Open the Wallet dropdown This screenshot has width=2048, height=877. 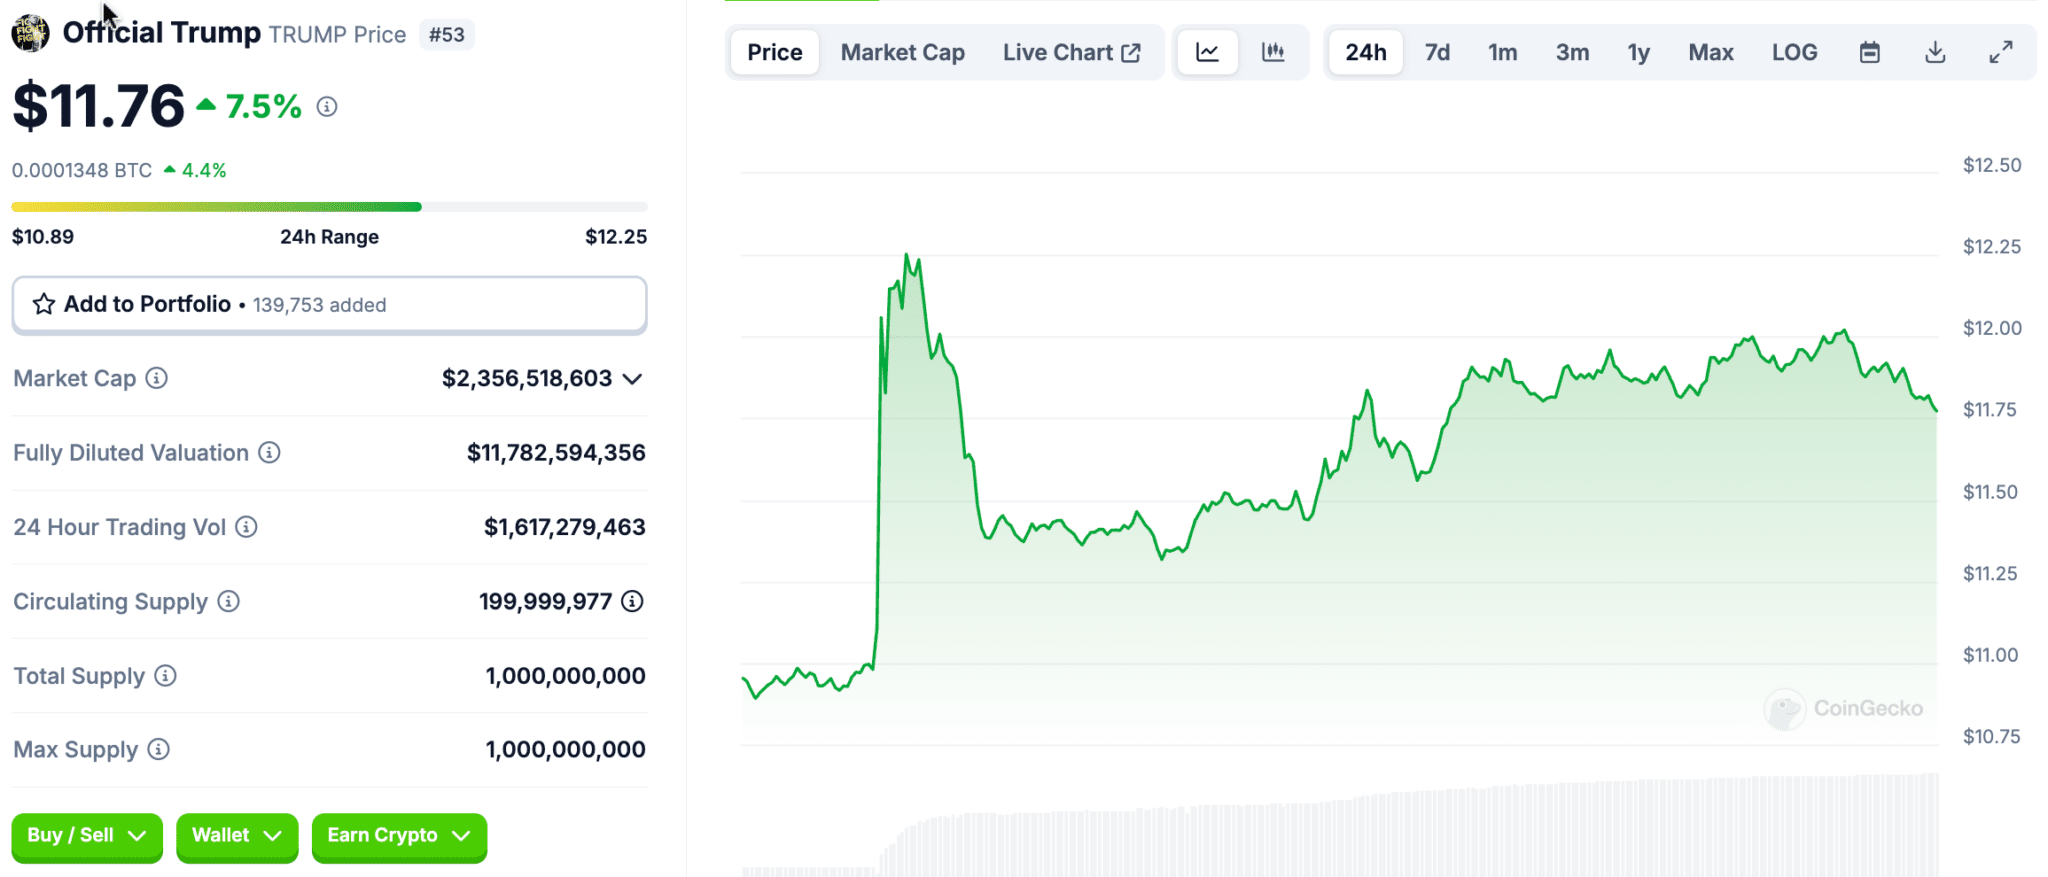tap(237, 836)
